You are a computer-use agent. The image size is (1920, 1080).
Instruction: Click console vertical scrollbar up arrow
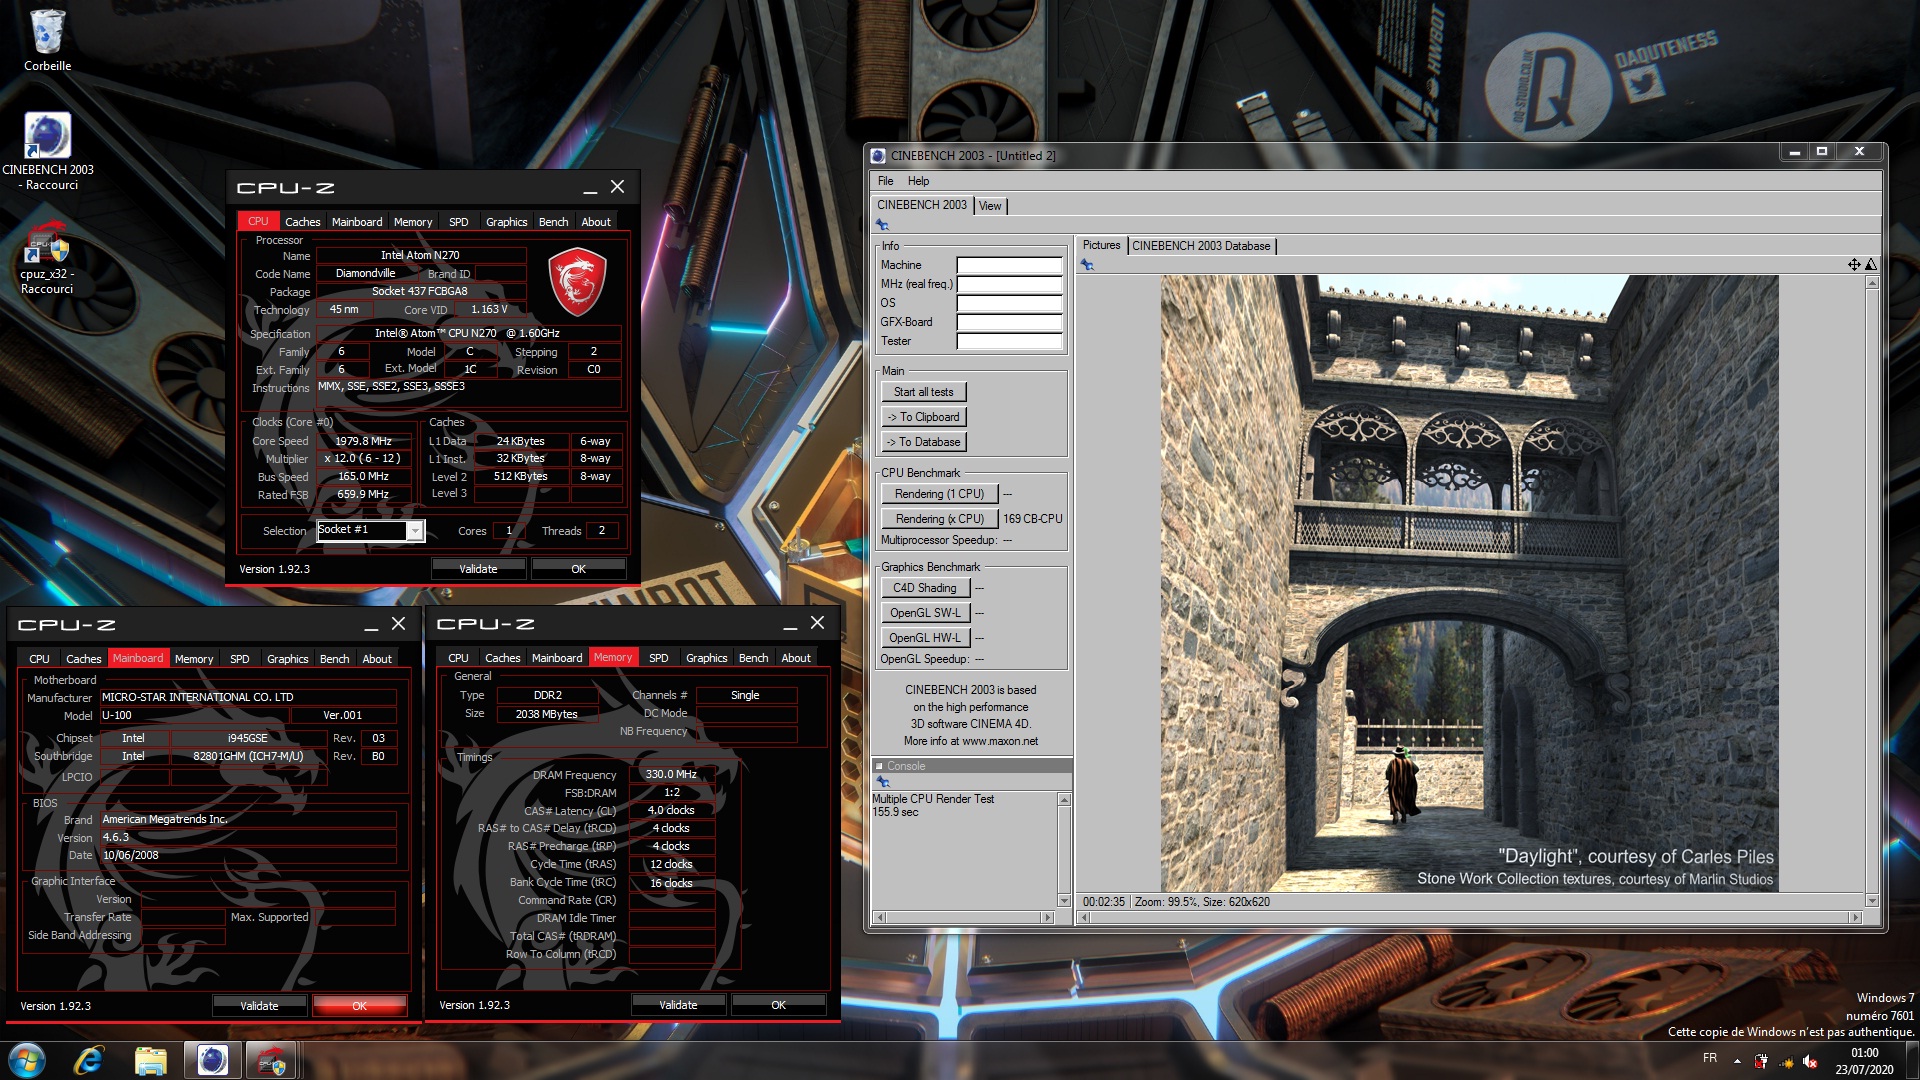pos(1064,799)
